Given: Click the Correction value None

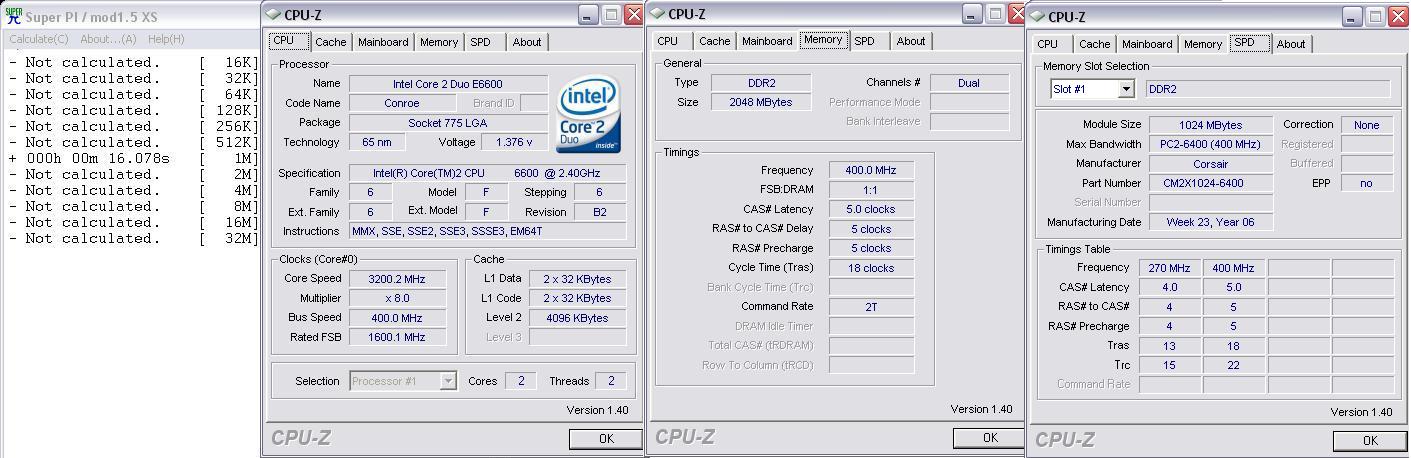Looking at the screenshot, I should tap(1367, 125).
